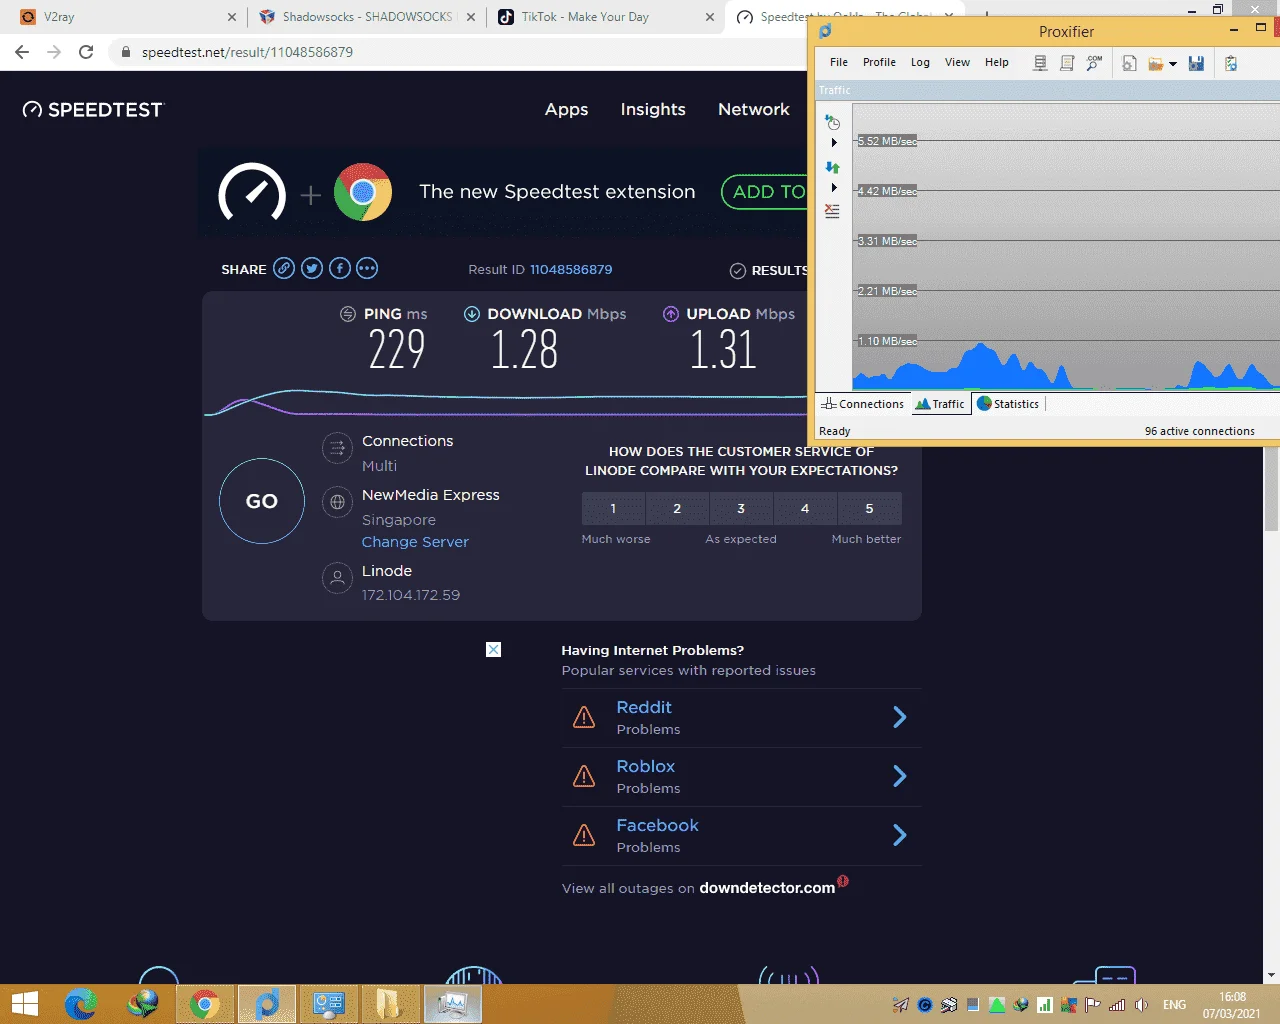
Task: Close the TikTok browser tab
Action: tap(710, 17)
